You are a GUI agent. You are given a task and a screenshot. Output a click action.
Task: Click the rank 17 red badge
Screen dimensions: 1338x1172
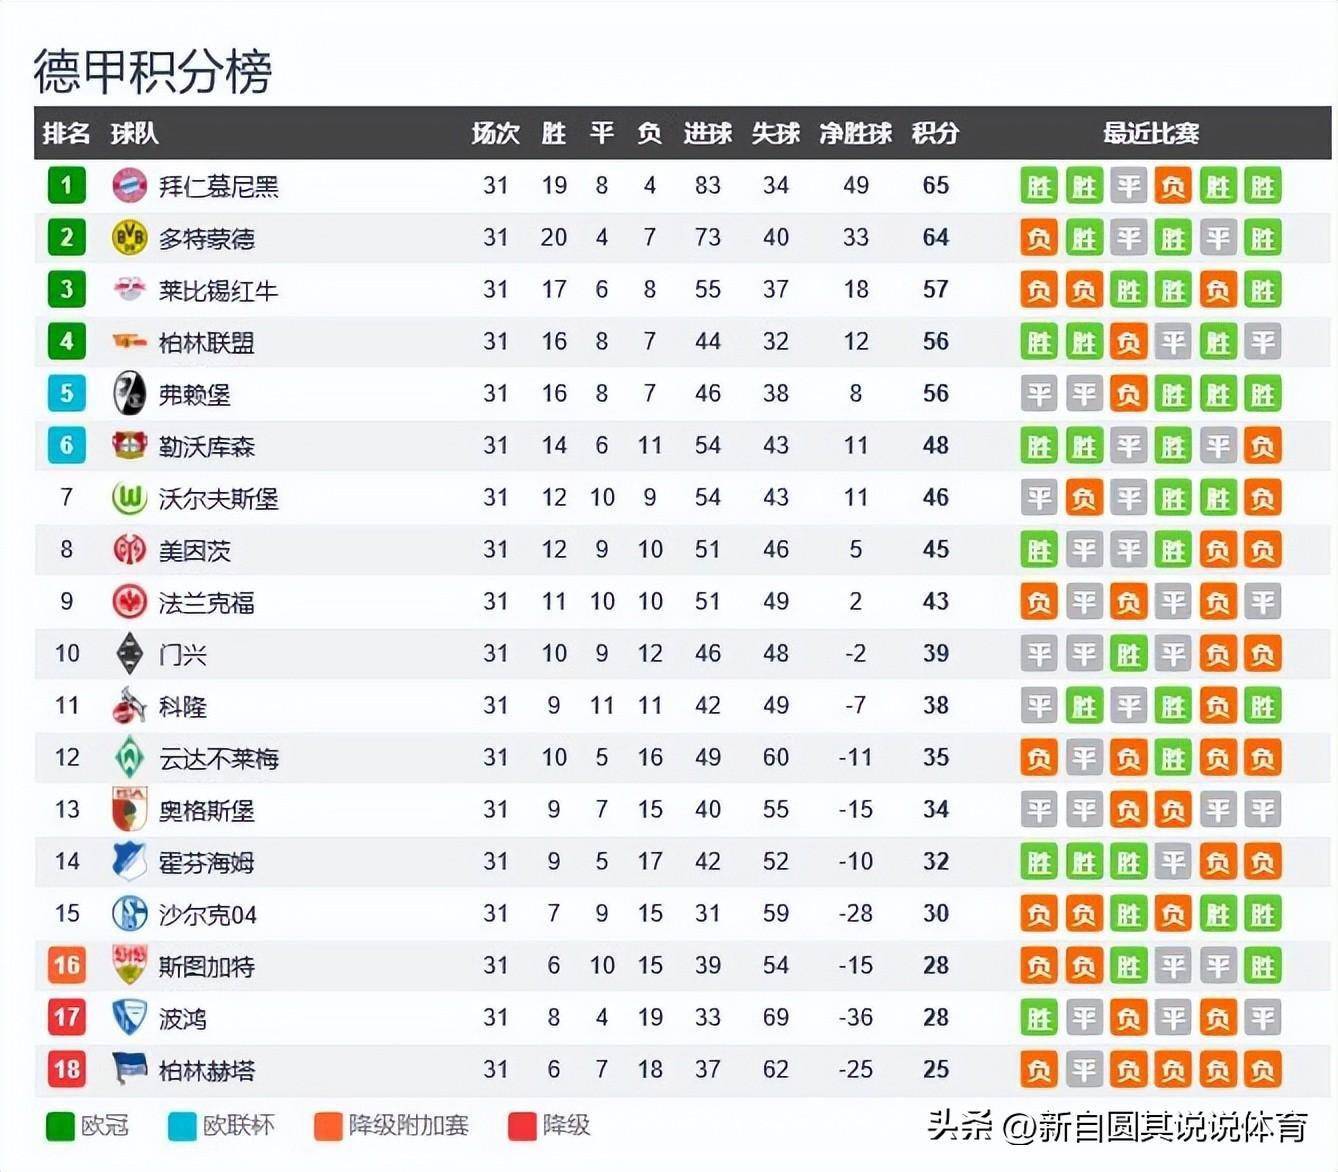67,1018
